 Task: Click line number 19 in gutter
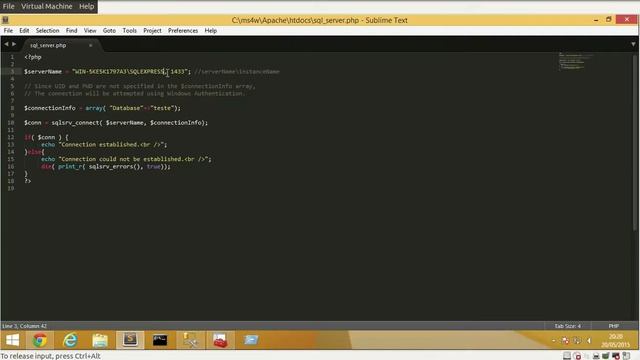pyautogui.click(x=11, y=189)
